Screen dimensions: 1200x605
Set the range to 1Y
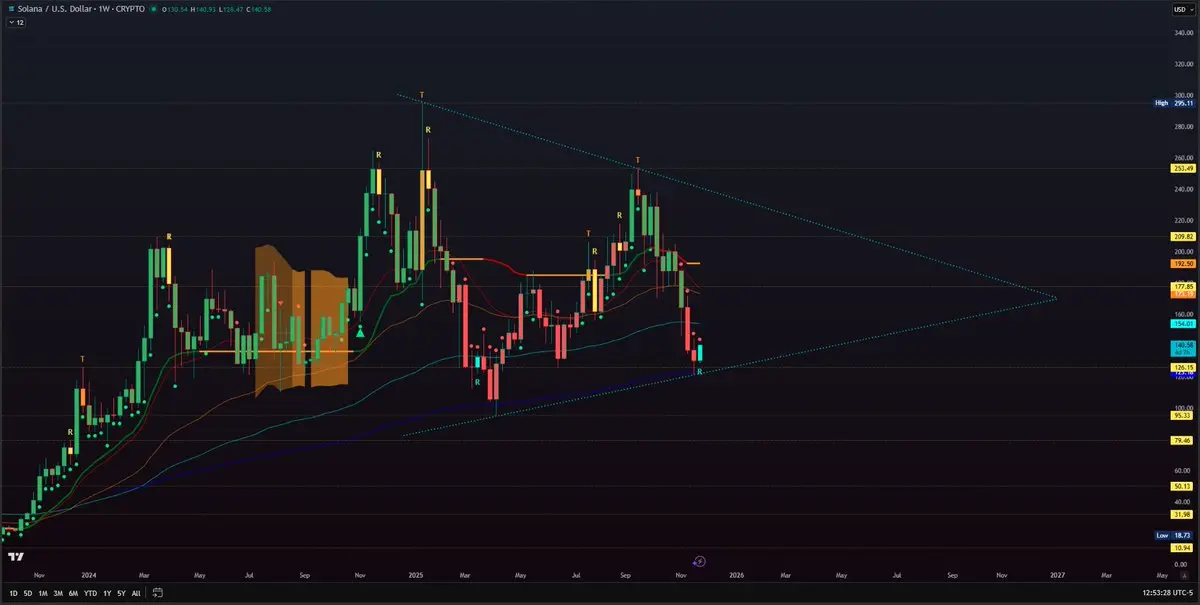pos(106,593)
